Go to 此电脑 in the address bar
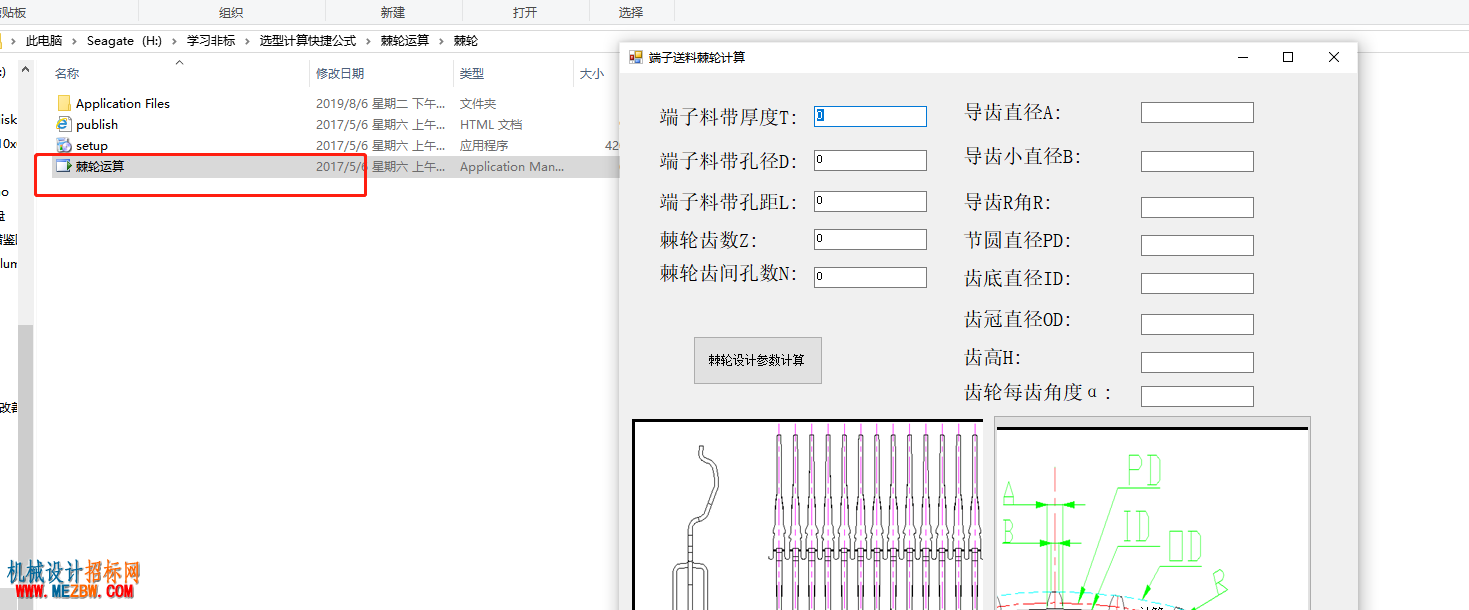 44,41
